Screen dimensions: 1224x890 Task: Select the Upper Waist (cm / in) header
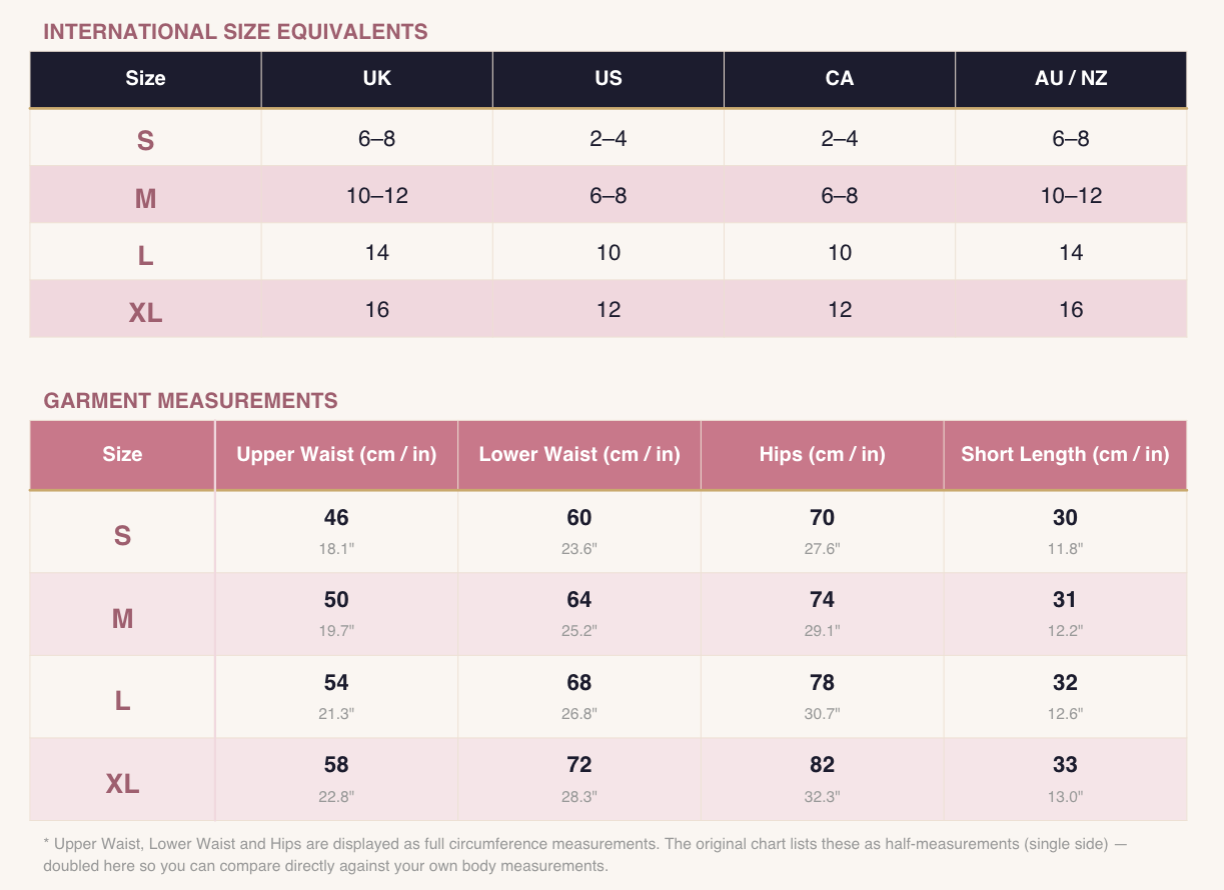336,454
